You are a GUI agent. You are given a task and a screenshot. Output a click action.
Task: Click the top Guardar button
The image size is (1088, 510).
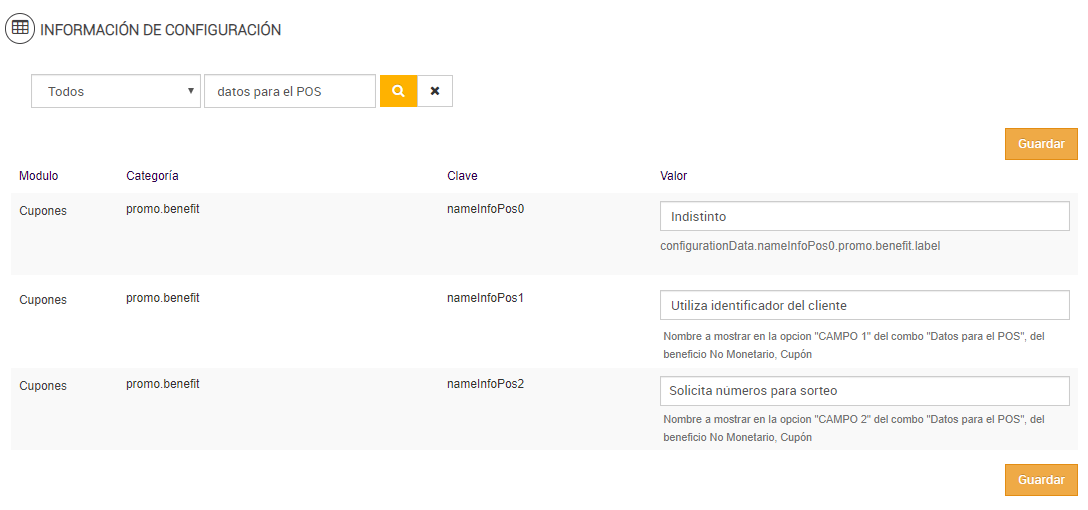(x=1041, y=144)
